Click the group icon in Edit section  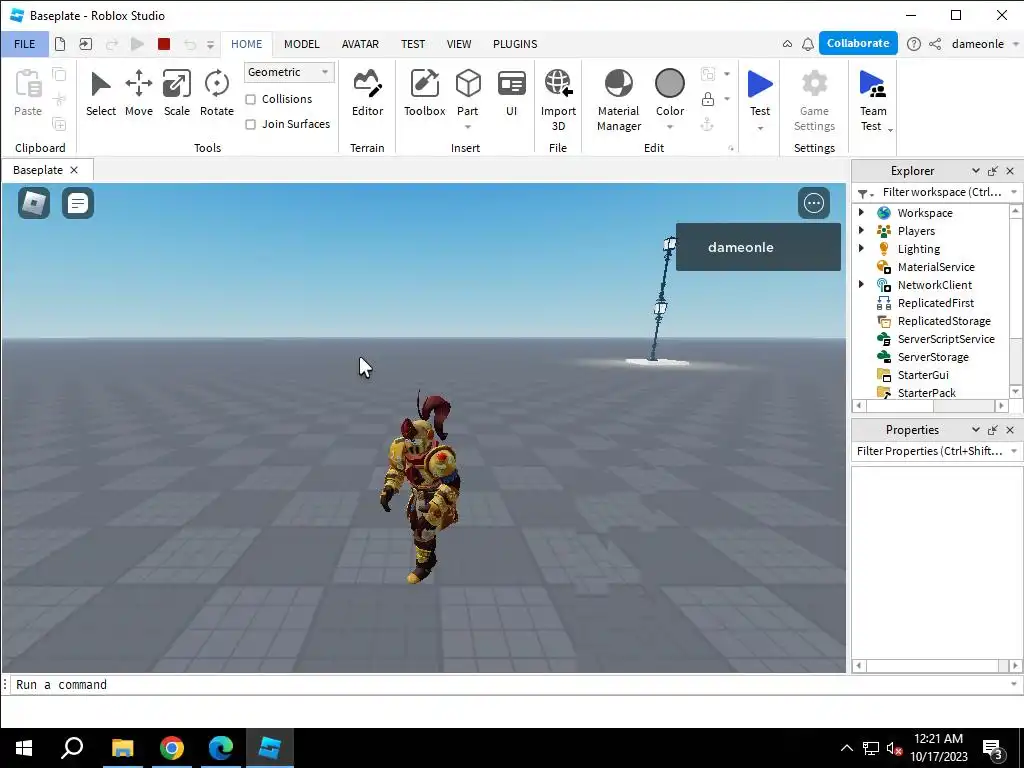pos(707,74)
